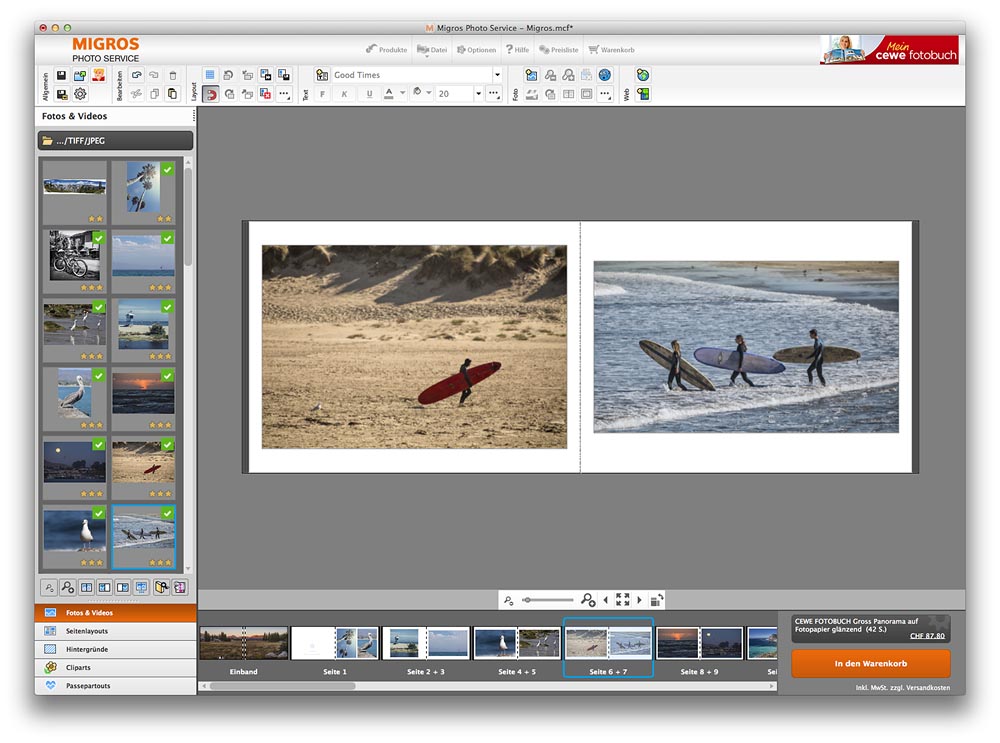Click the globe icon in Foto toolbar
The image size is (1000, 743).
tap(605, 75)
